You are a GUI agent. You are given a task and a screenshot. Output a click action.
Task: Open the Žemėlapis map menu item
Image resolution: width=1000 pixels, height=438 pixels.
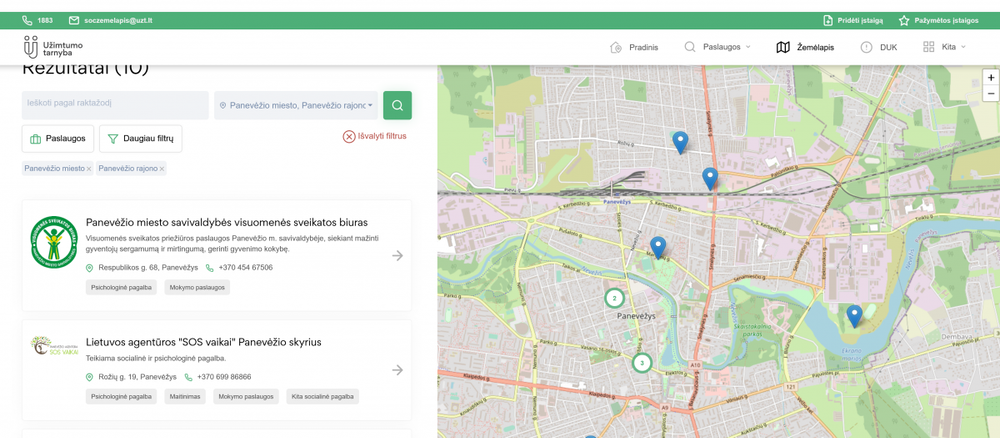point(805,47)
